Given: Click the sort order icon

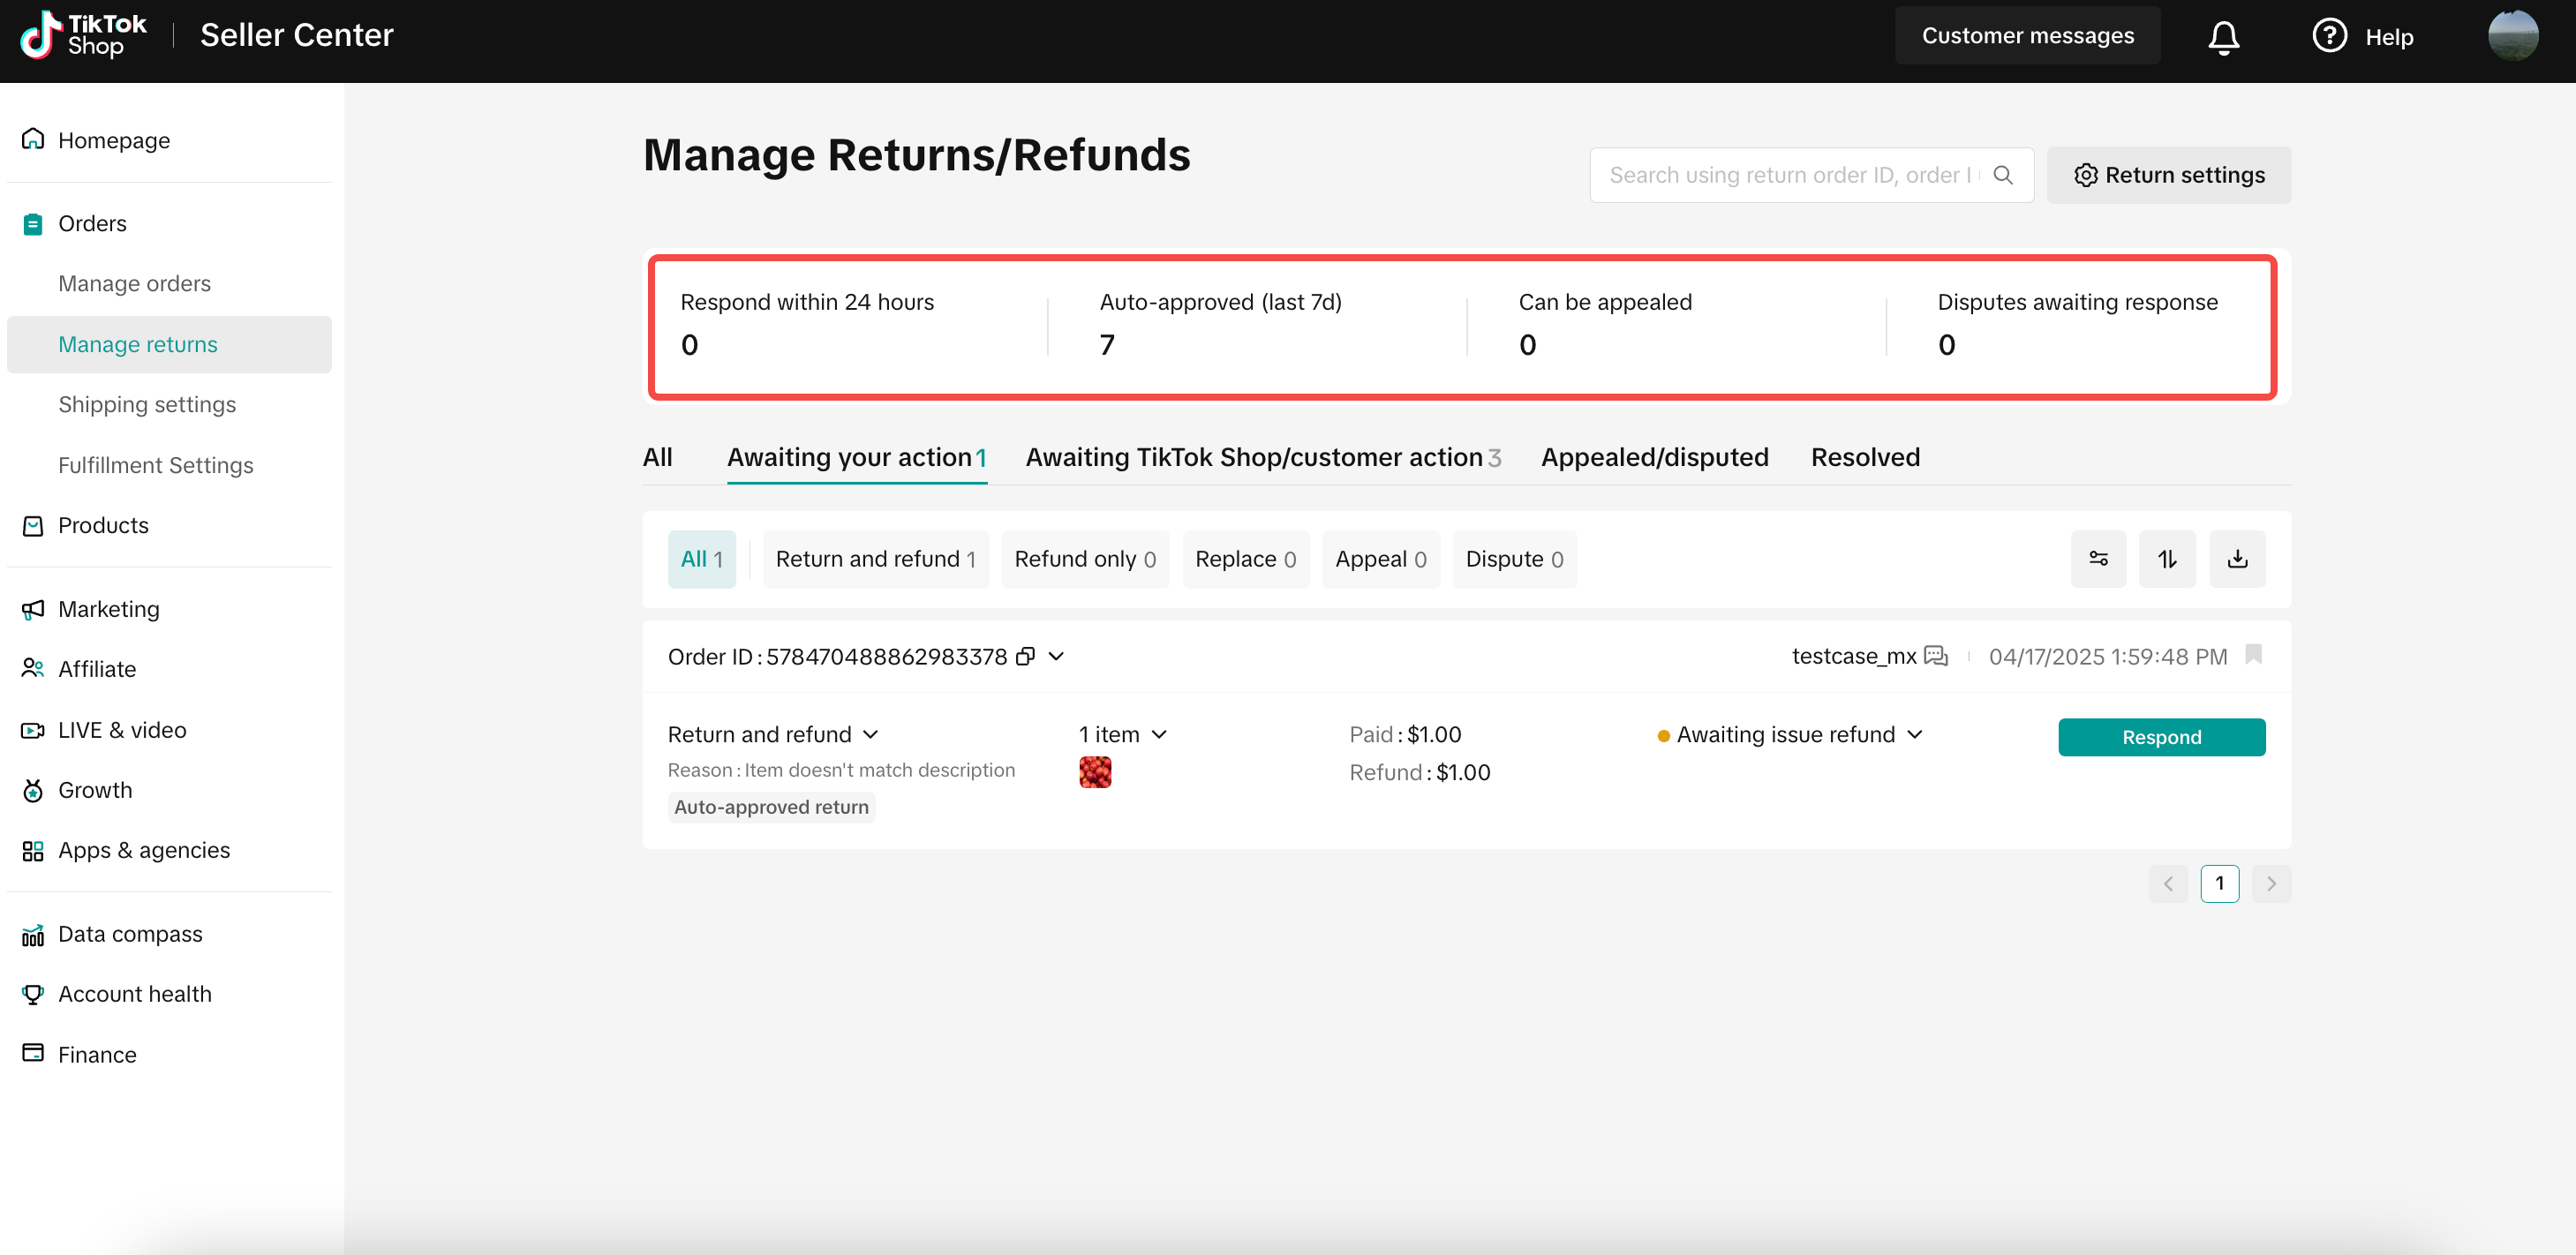Looking at the screenshot, I should (x=2167, y=559).
